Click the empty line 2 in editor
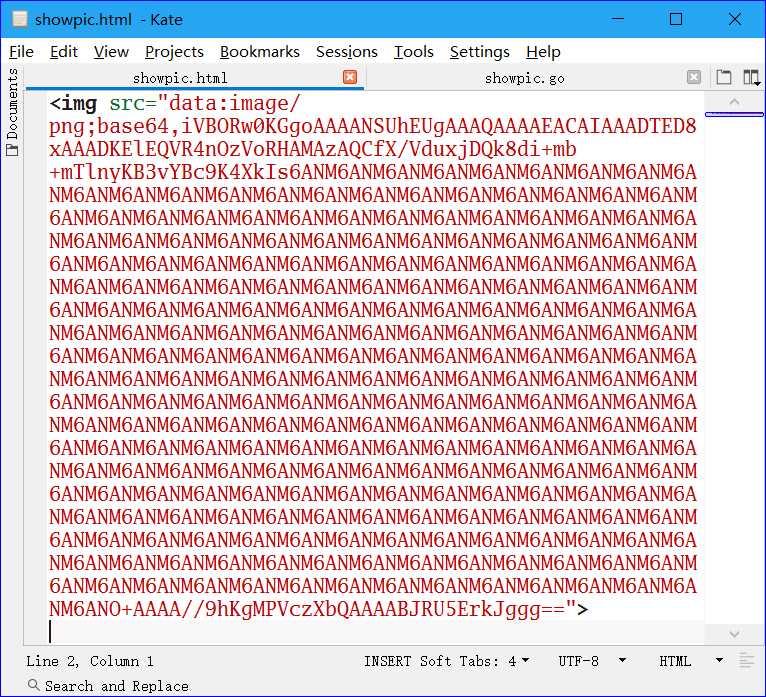 376,632
